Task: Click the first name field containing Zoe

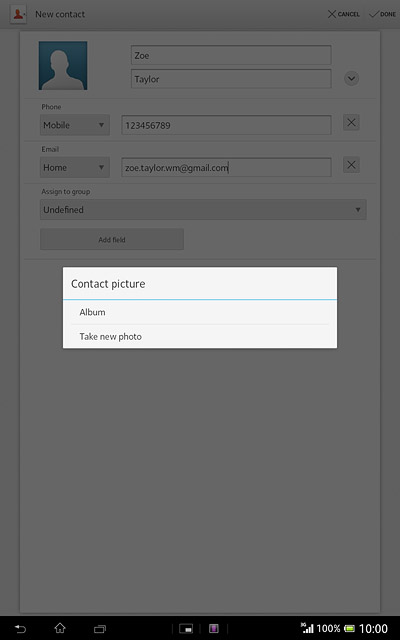Action: click(231, 55)
